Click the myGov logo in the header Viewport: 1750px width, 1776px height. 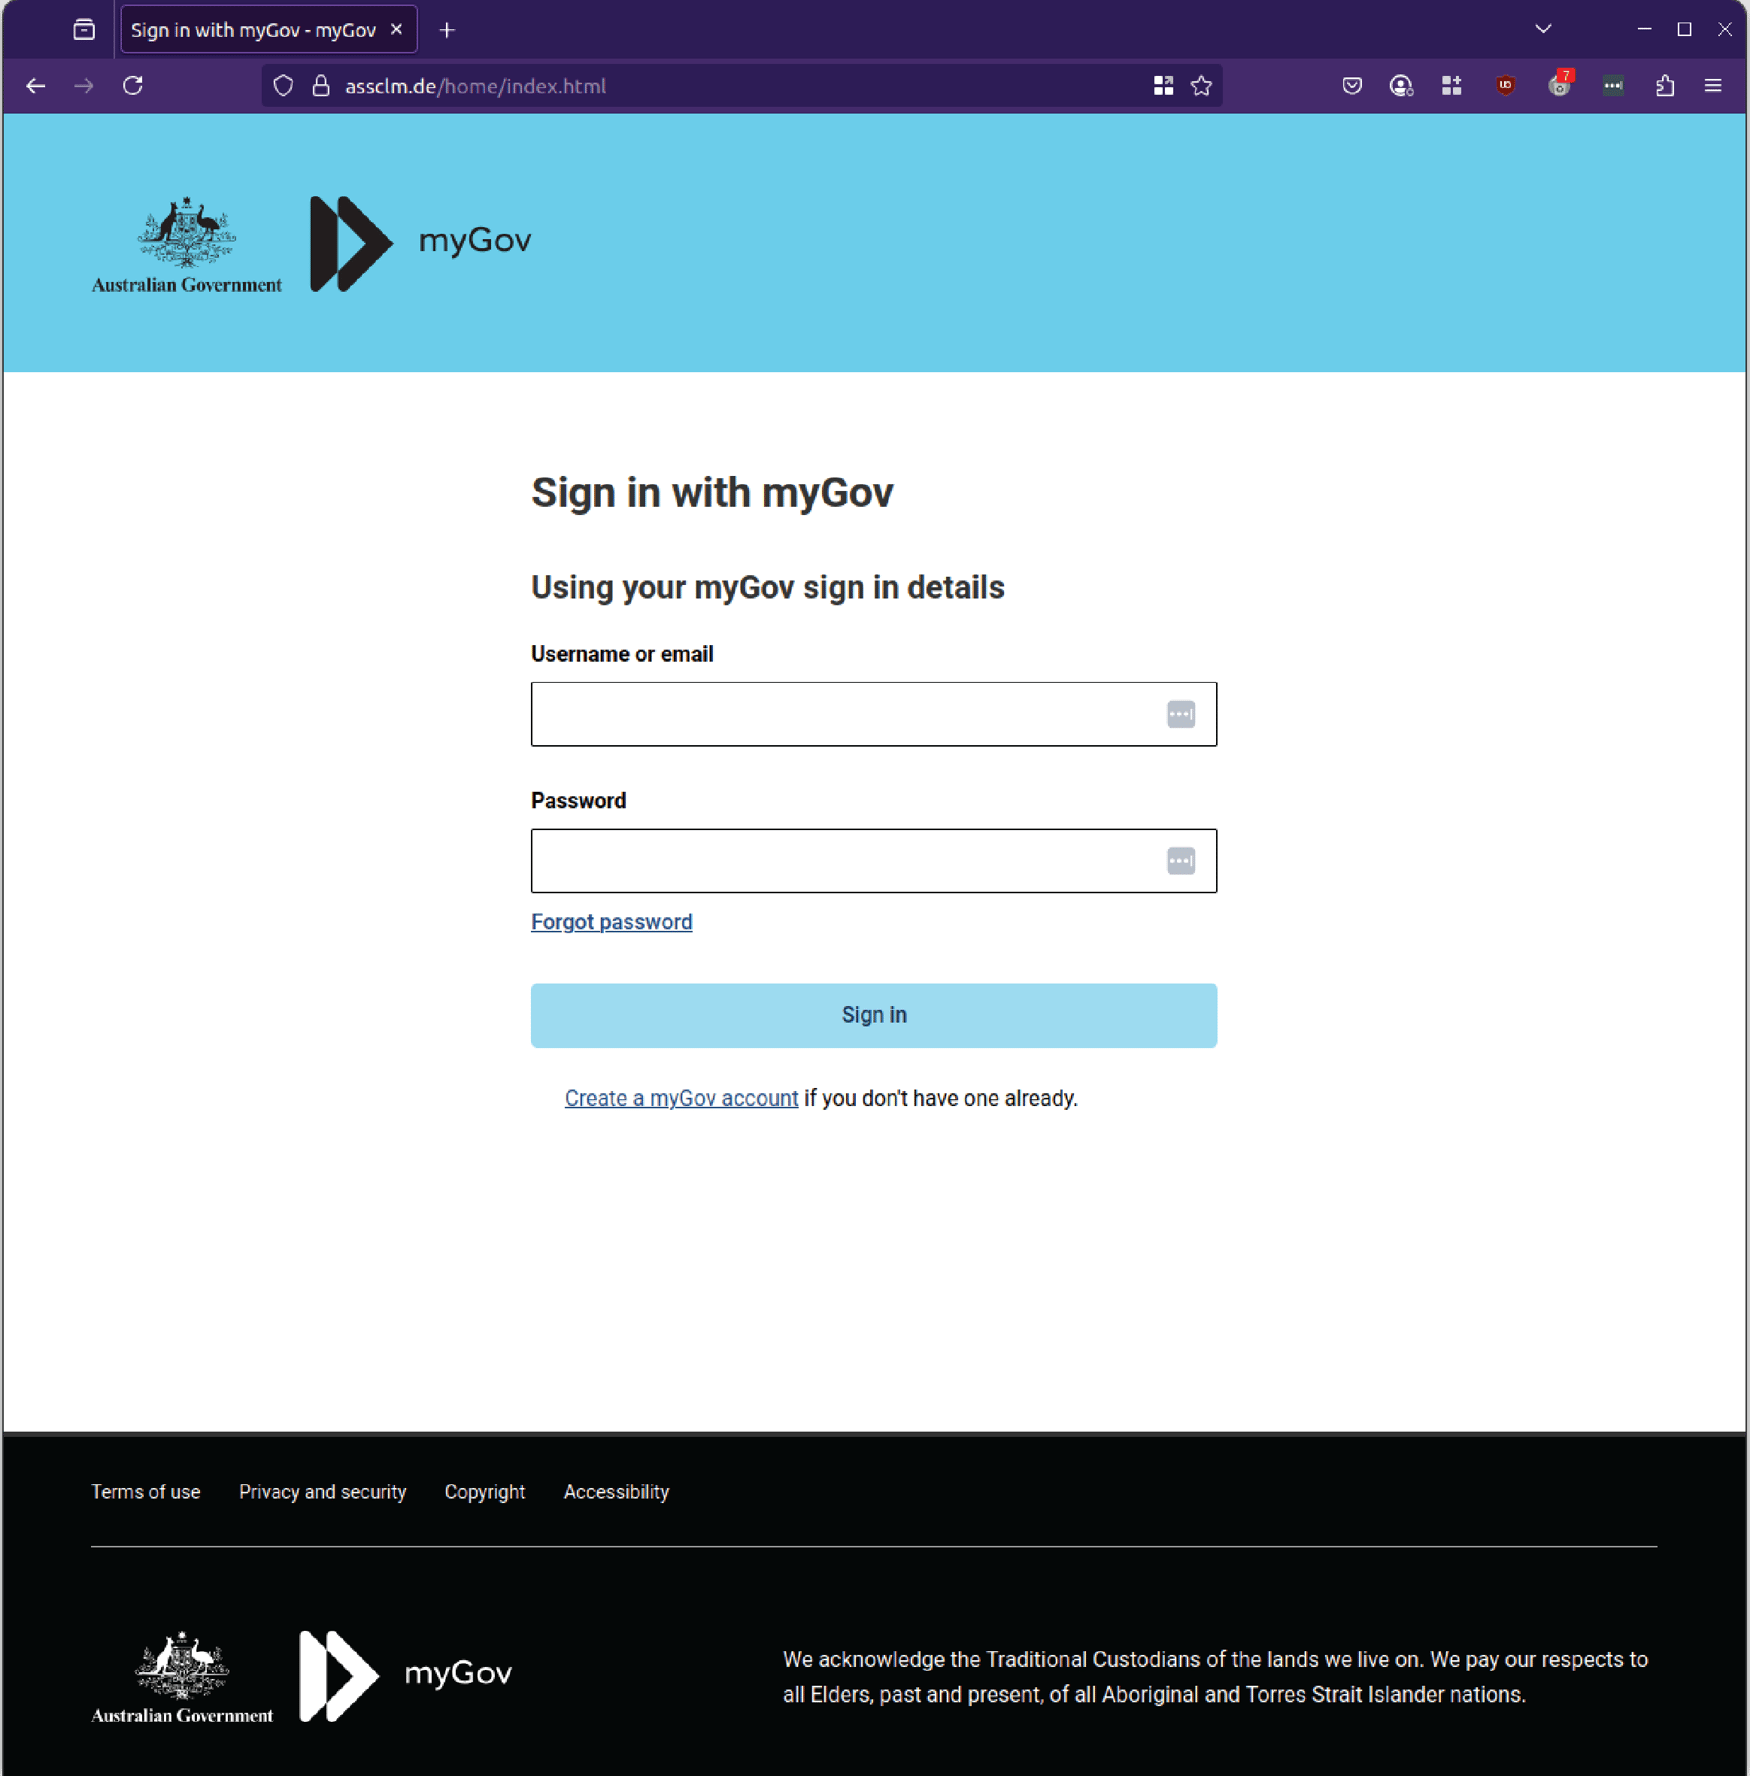(420, 240)
